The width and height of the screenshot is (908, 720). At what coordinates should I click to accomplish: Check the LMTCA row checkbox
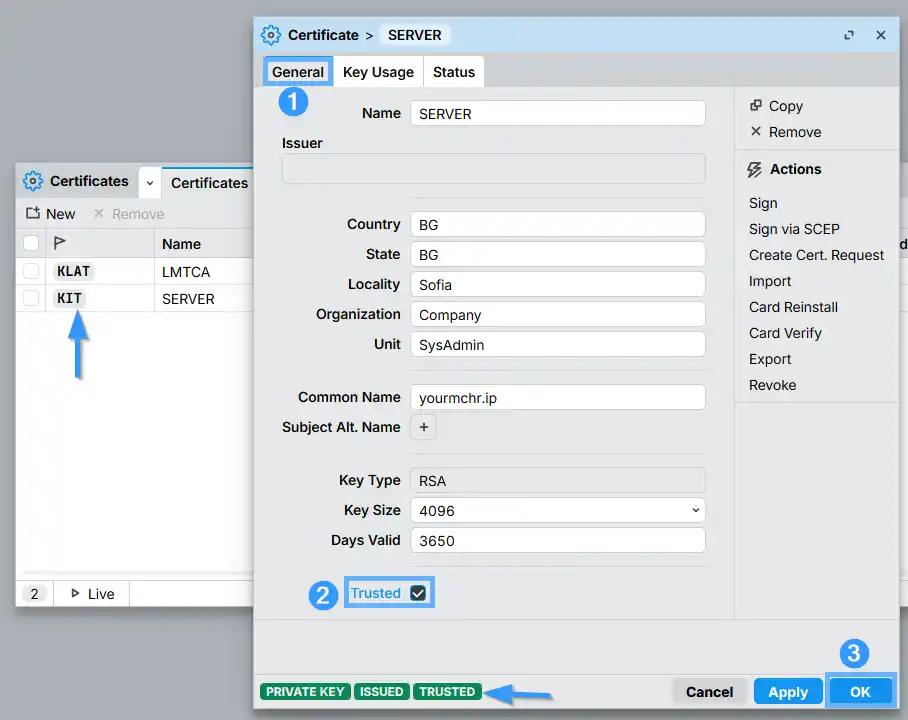tap(31, 271)
